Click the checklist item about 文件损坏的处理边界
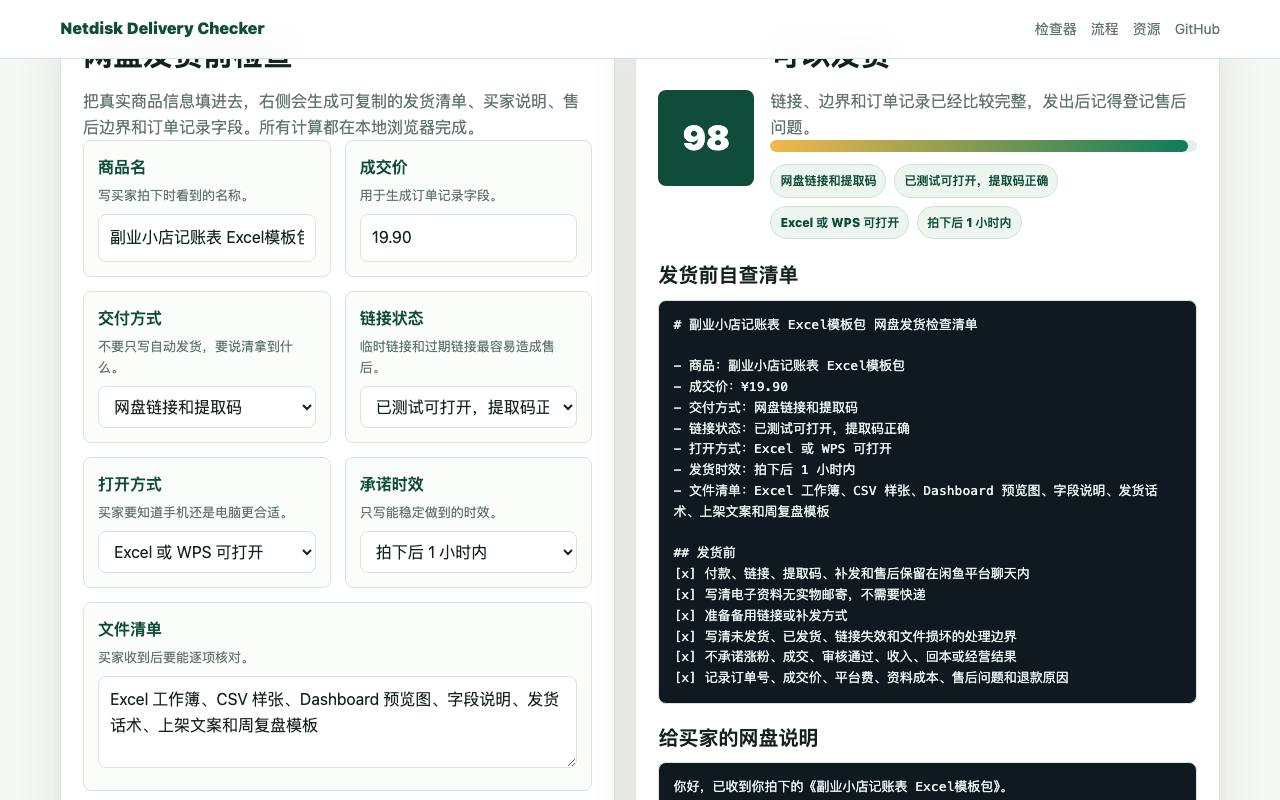 [845, 636]
